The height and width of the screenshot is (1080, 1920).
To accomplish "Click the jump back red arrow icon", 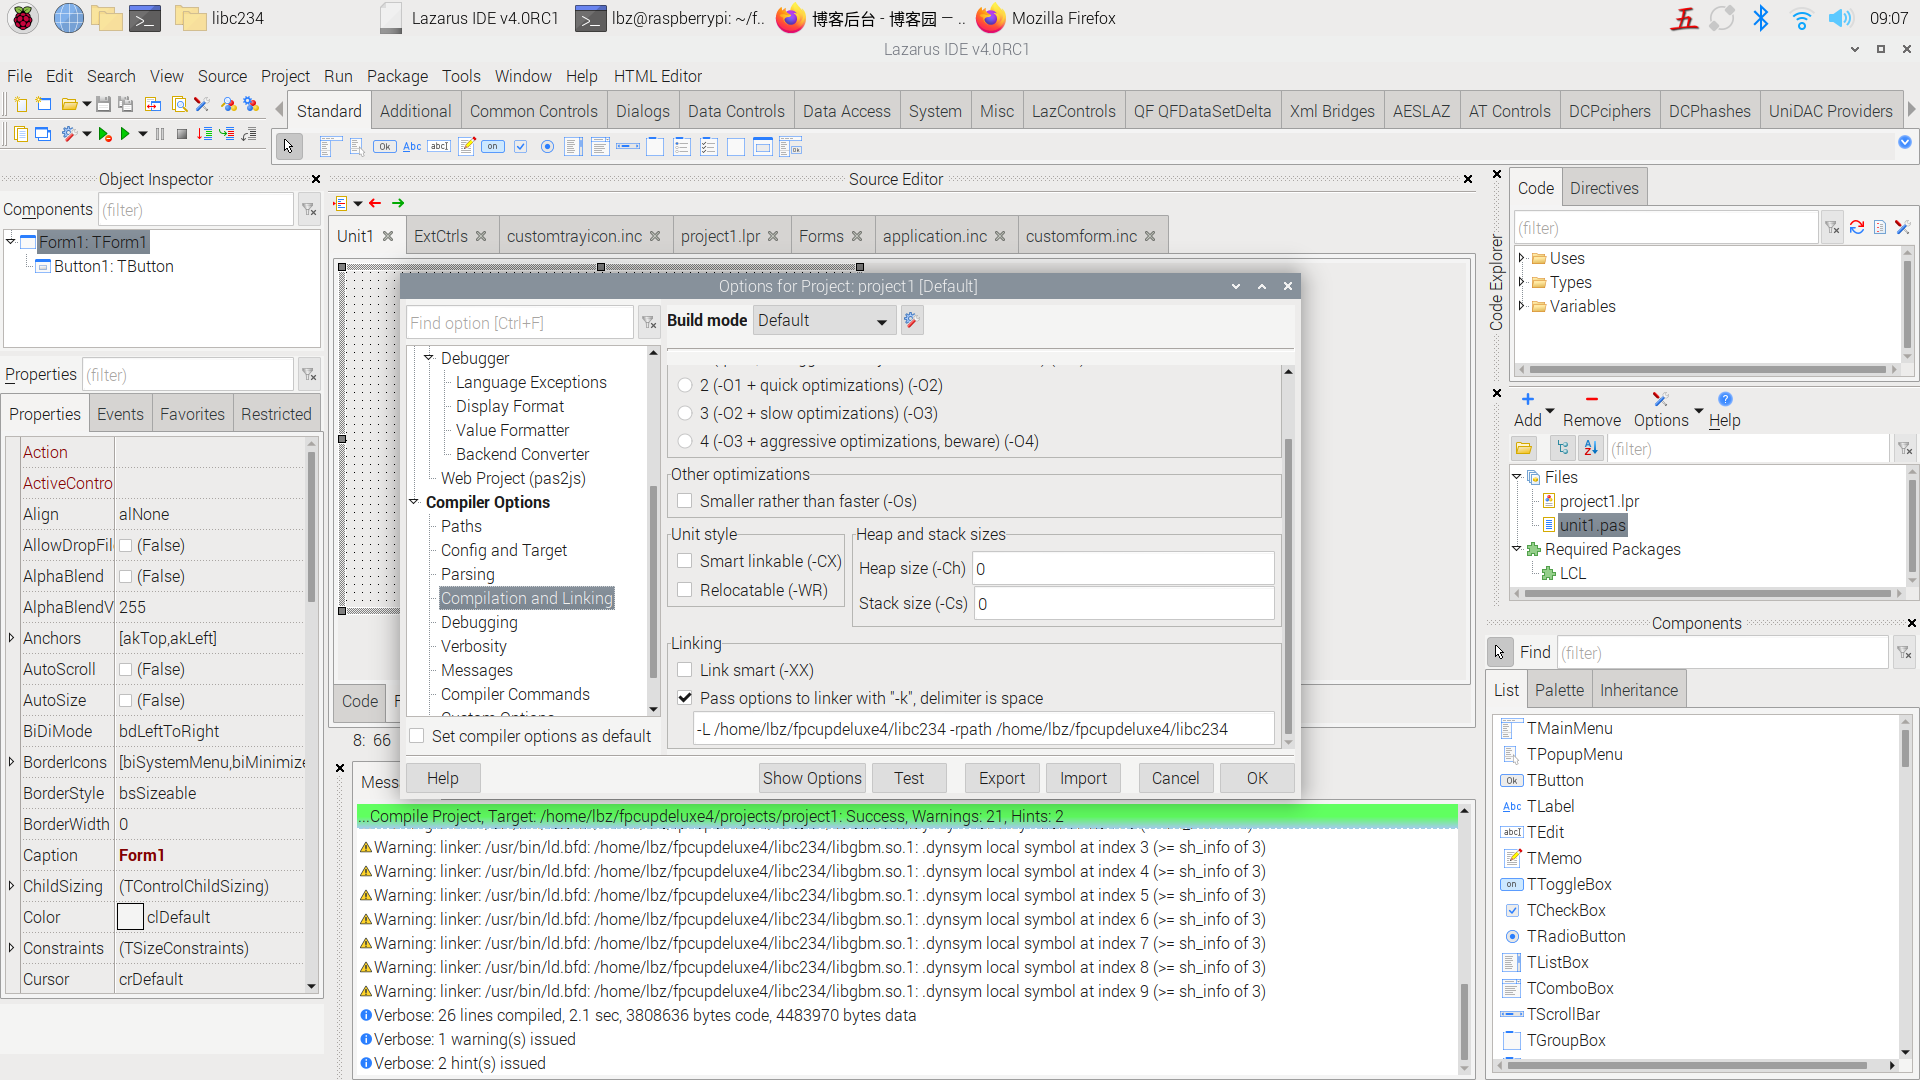I will (x=375, y=203).
